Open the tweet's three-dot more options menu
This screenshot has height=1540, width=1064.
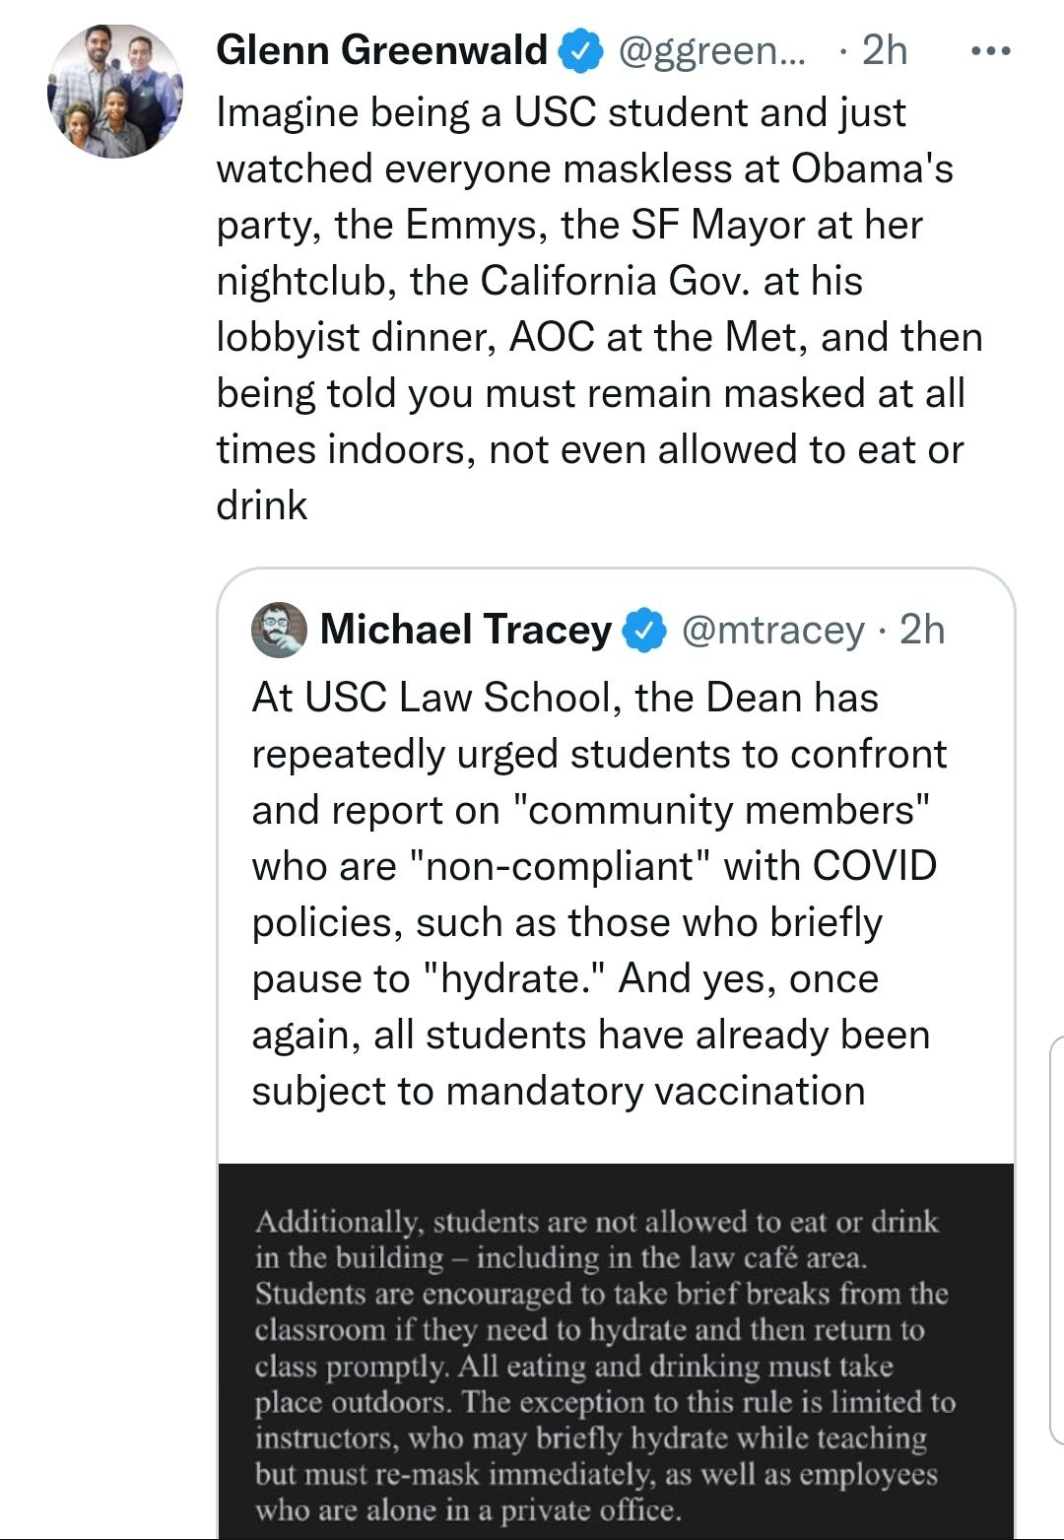click(991, 50)
